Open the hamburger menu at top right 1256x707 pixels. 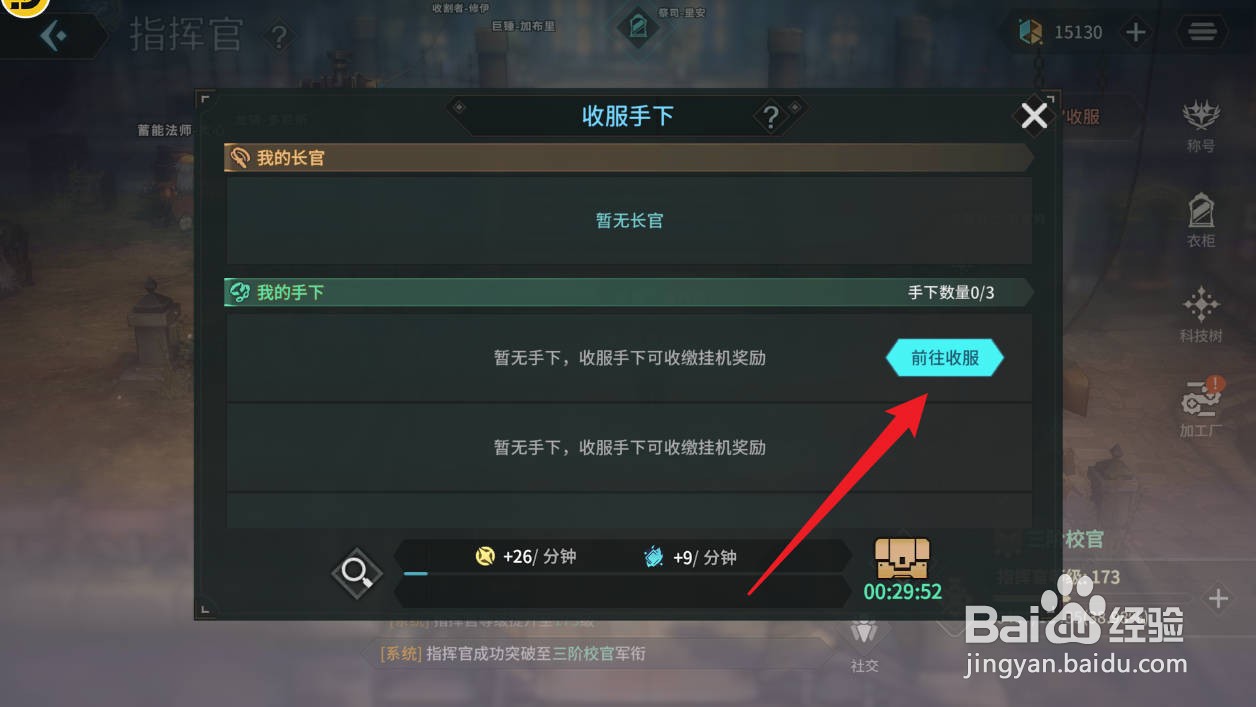[x=1202, y=32]
